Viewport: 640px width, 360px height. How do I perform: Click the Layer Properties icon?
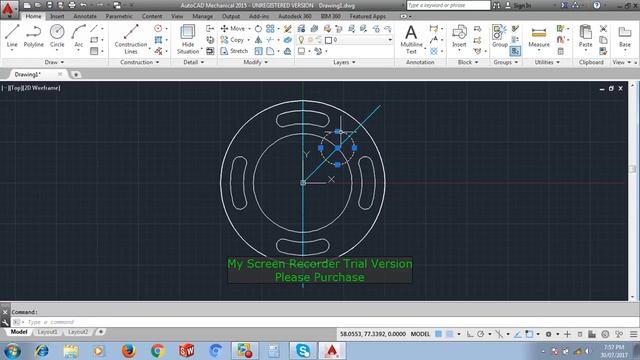point(301,29)
